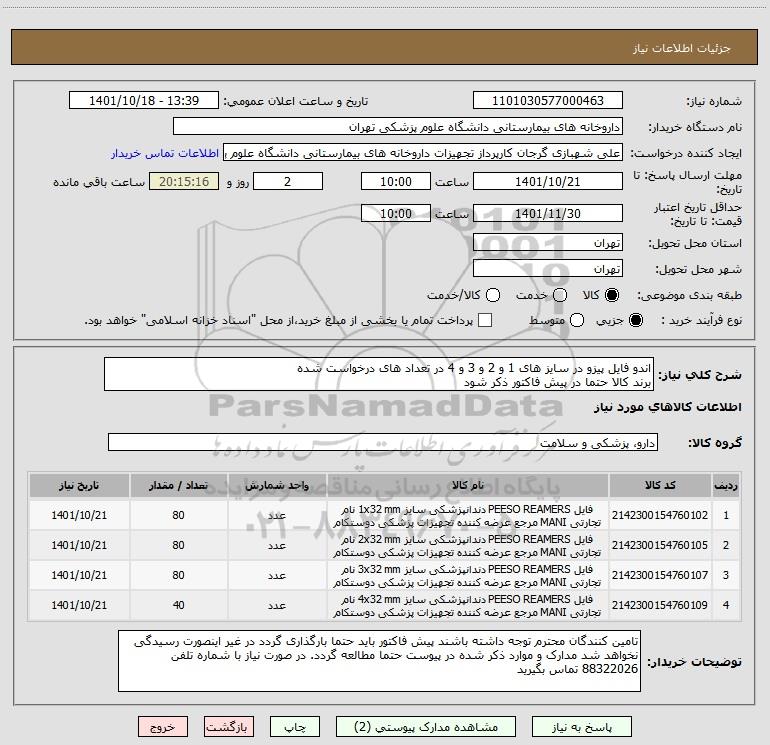Viewport: 770px width, 745px height.
Task: Click the گروه کالا field دارو، پزشکی و سلامت
Action: 383,442
